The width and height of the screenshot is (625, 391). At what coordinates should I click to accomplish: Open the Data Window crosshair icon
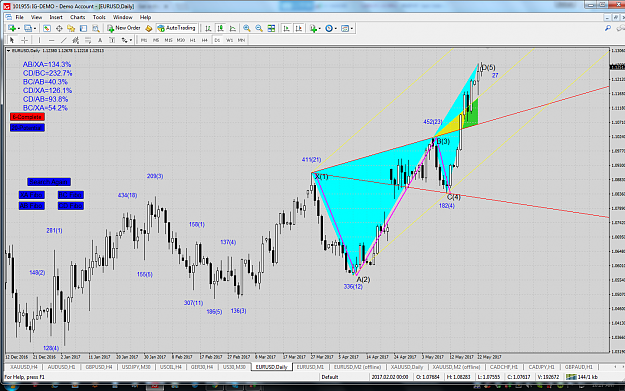[59, 28]
